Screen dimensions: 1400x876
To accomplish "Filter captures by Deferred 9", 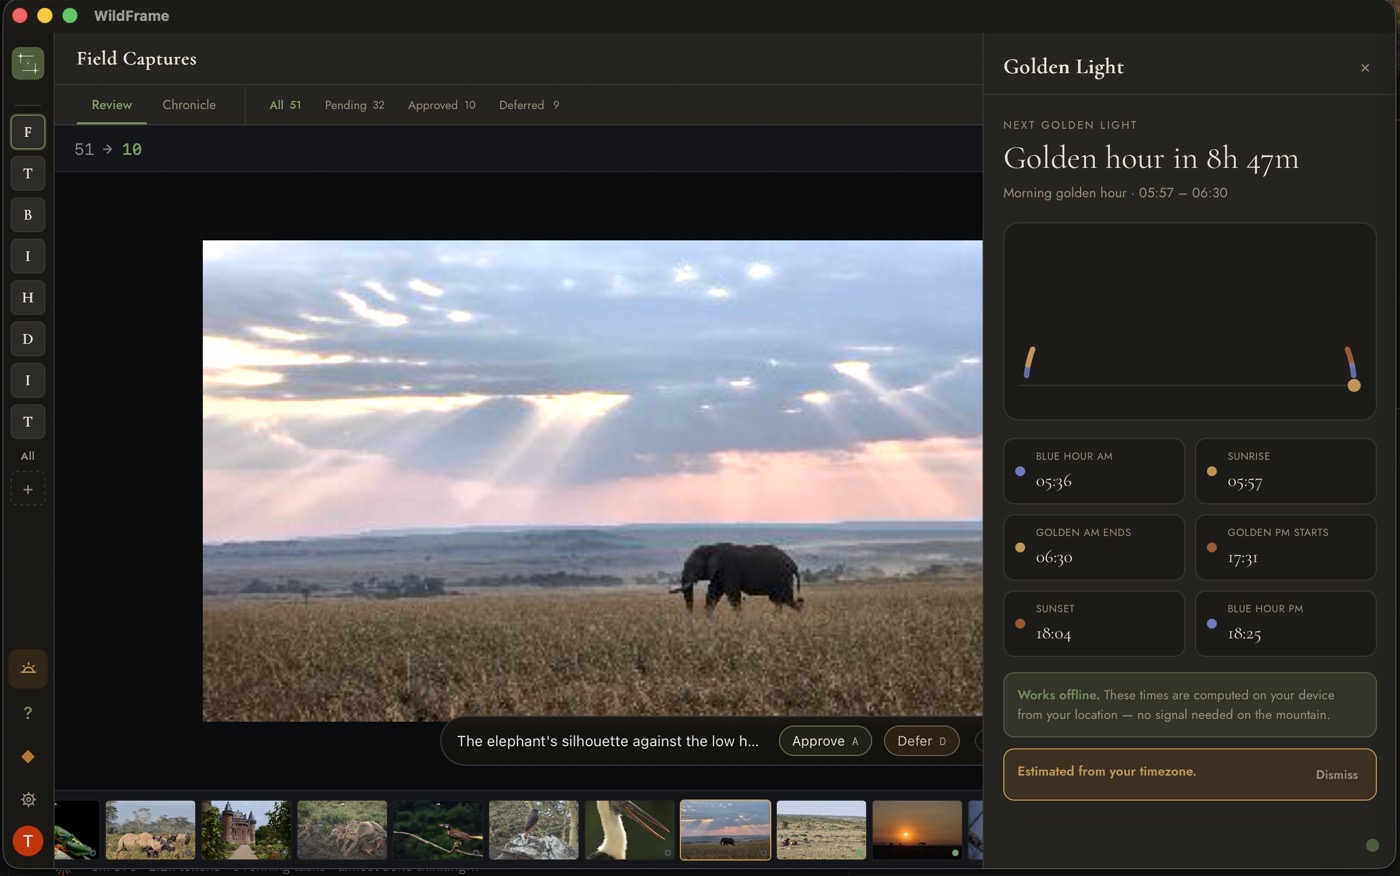I will 529,105.
